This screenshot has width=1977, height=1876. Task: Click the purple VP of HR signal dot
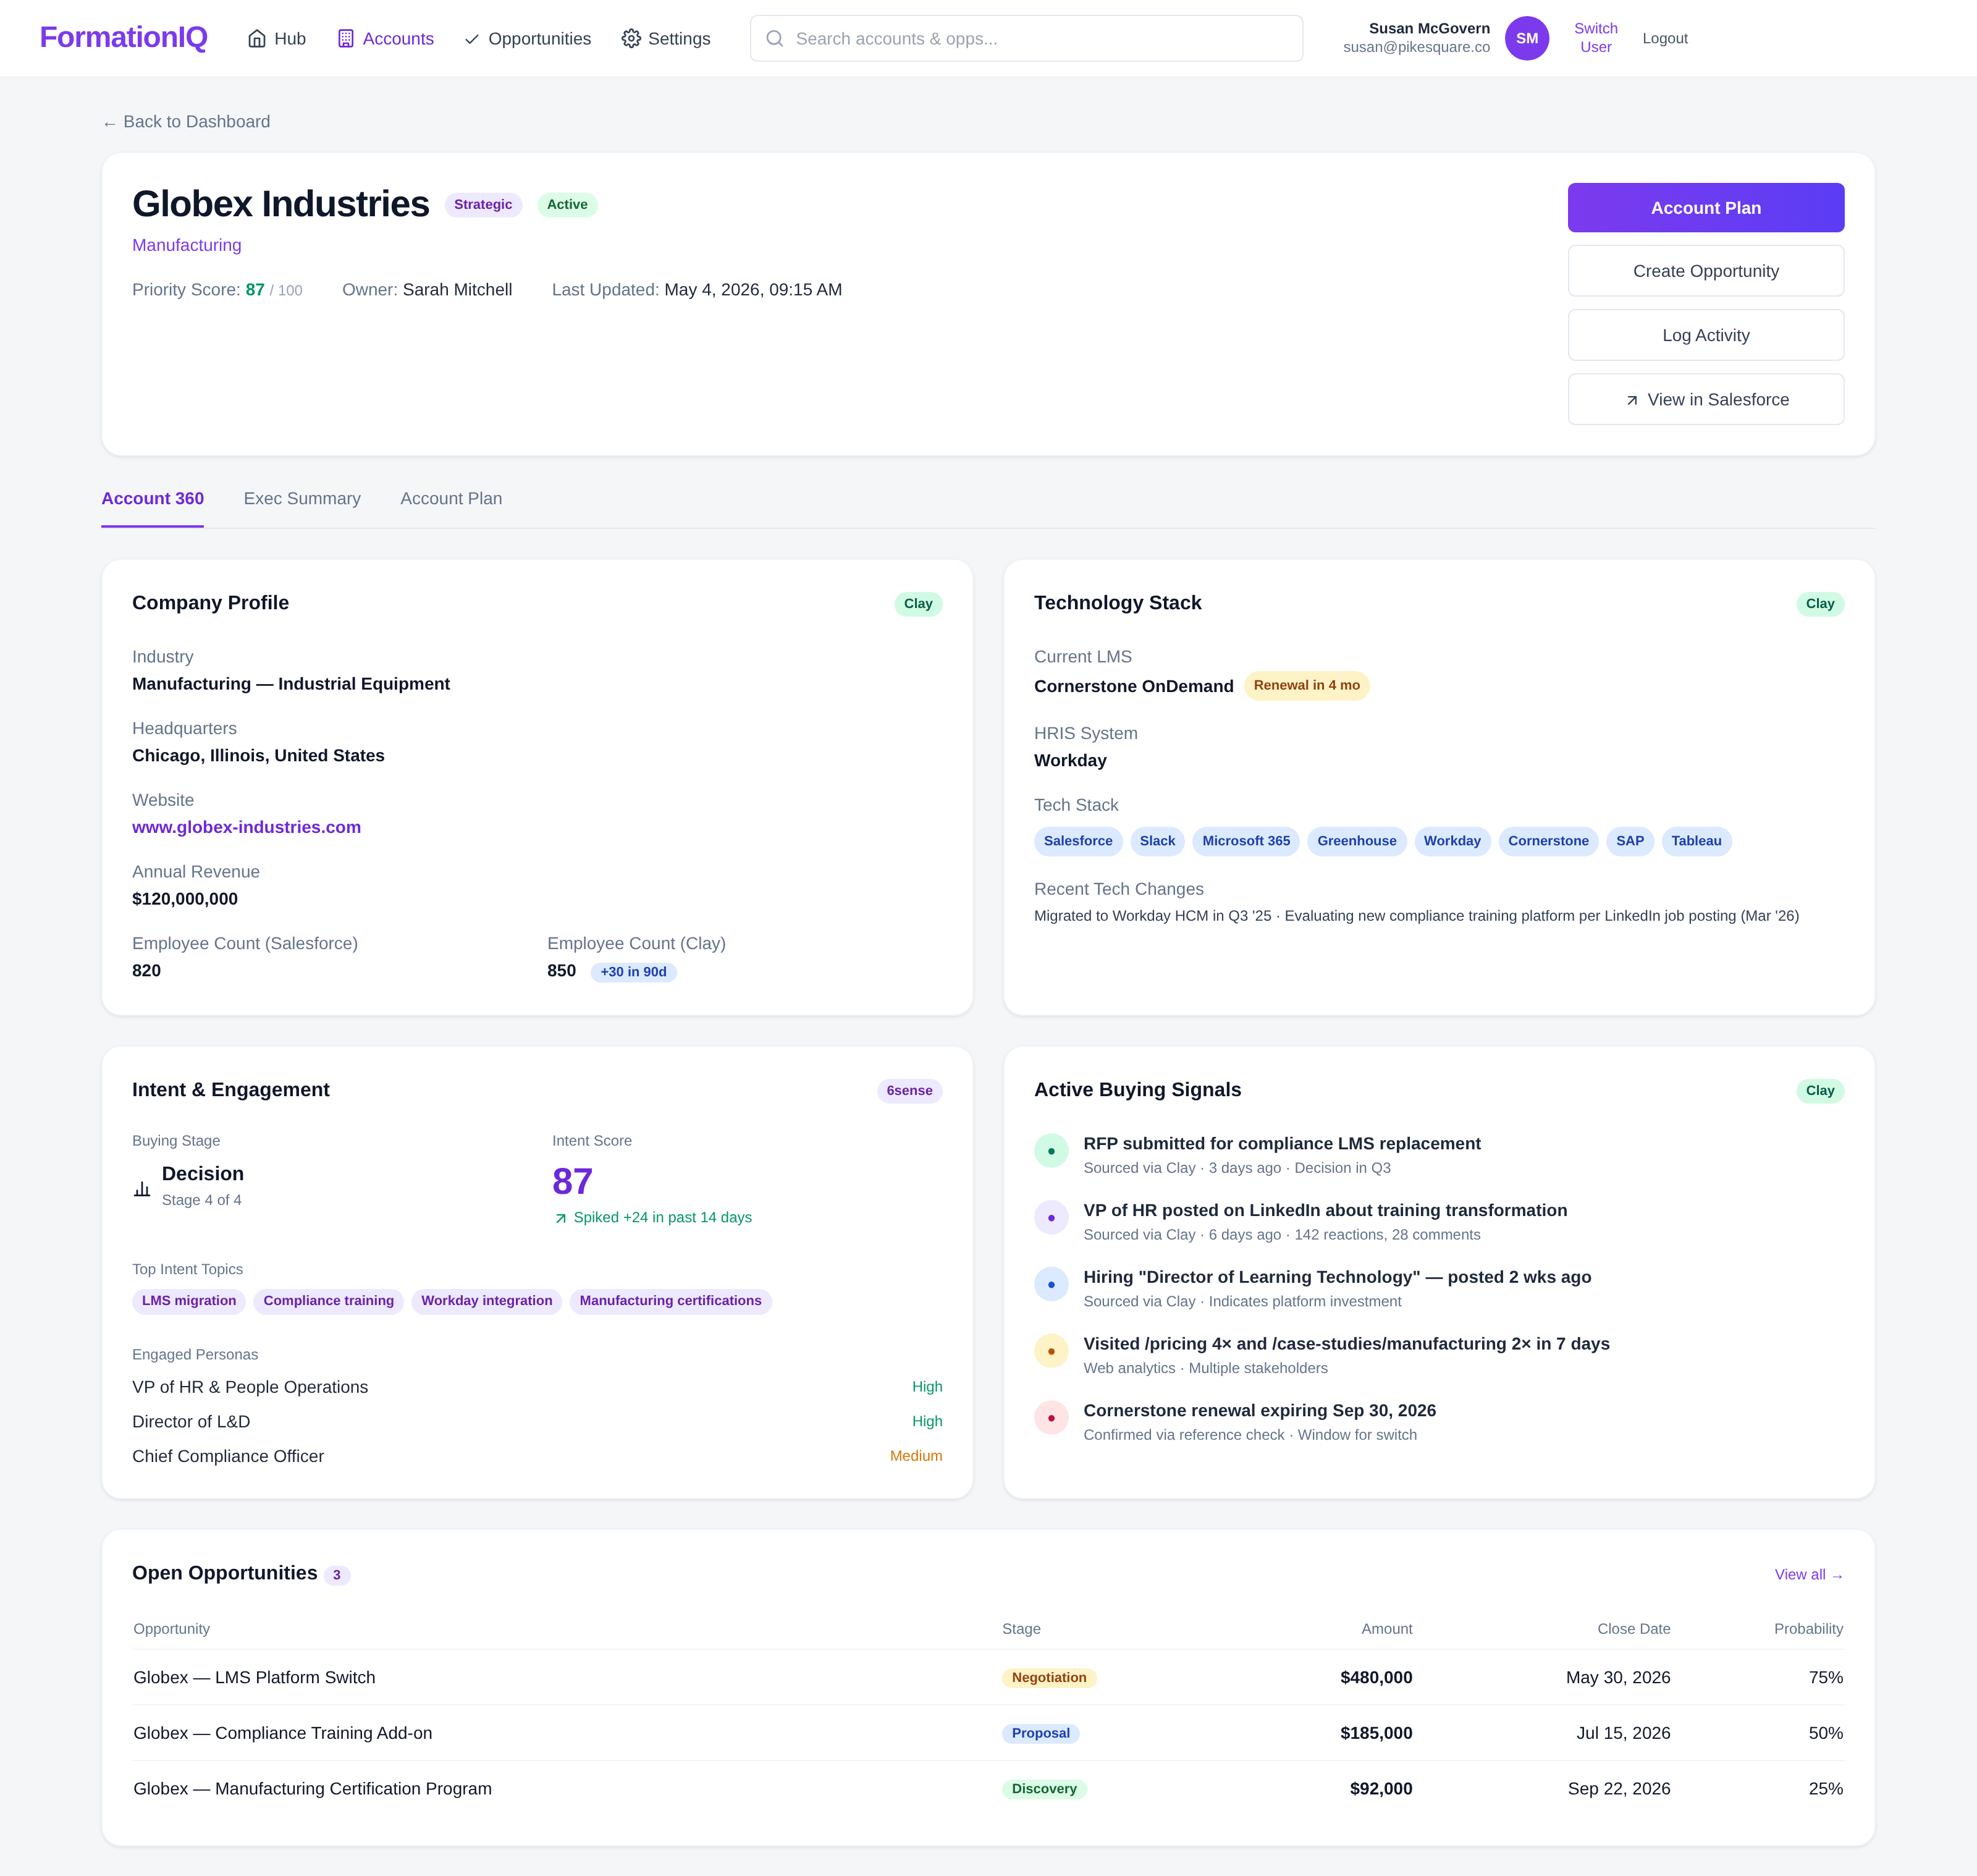1051,1218
